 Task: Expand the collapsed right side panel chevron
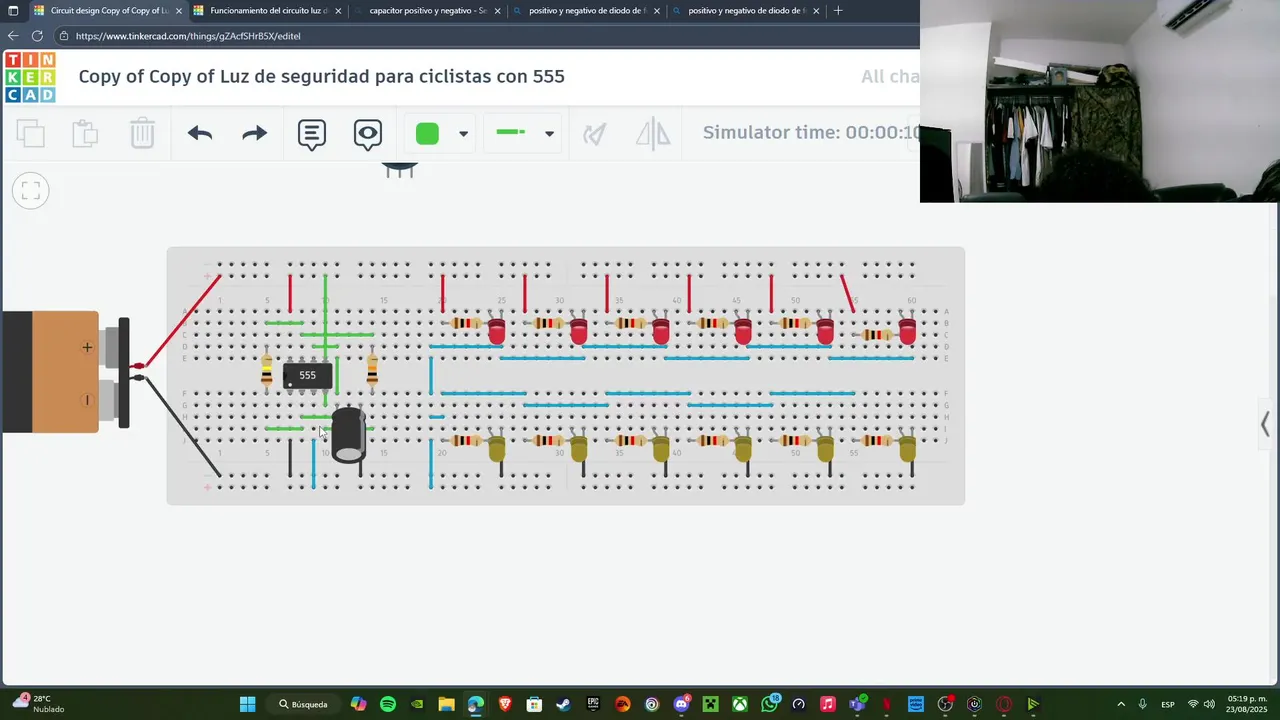point(1265,424)
